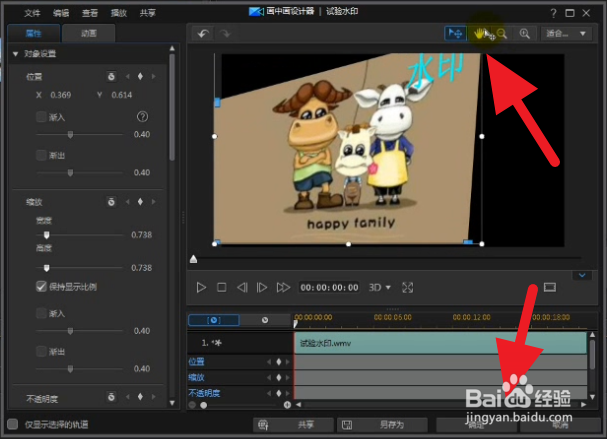Open the 3D mode dropdown
This screenshot has height=439, width=607.
(x=379, y=288)
